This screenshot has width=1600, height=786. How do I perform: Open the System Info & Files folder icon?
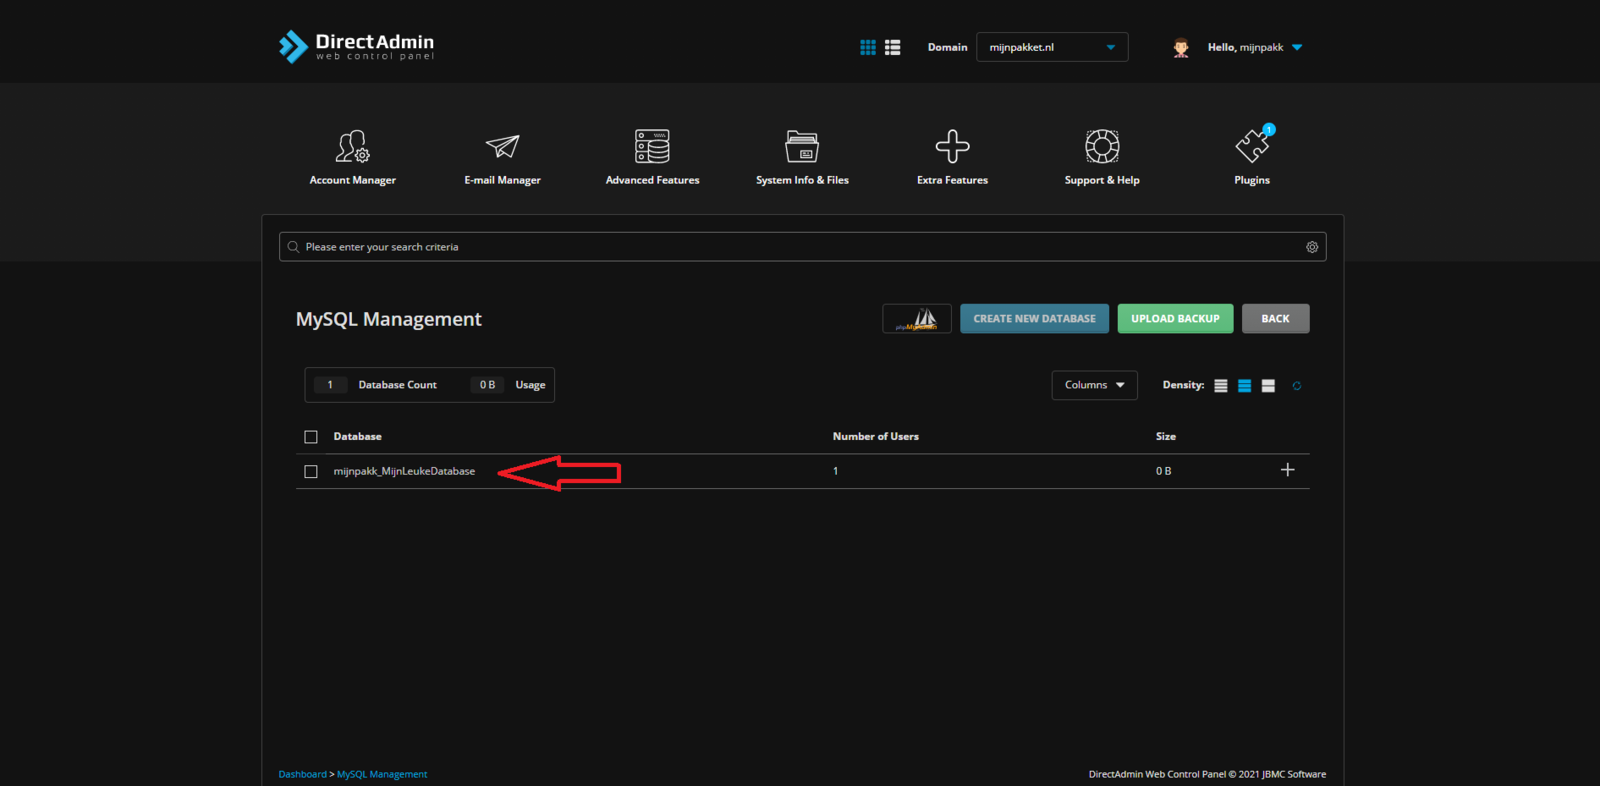click(x=802, y=146)
